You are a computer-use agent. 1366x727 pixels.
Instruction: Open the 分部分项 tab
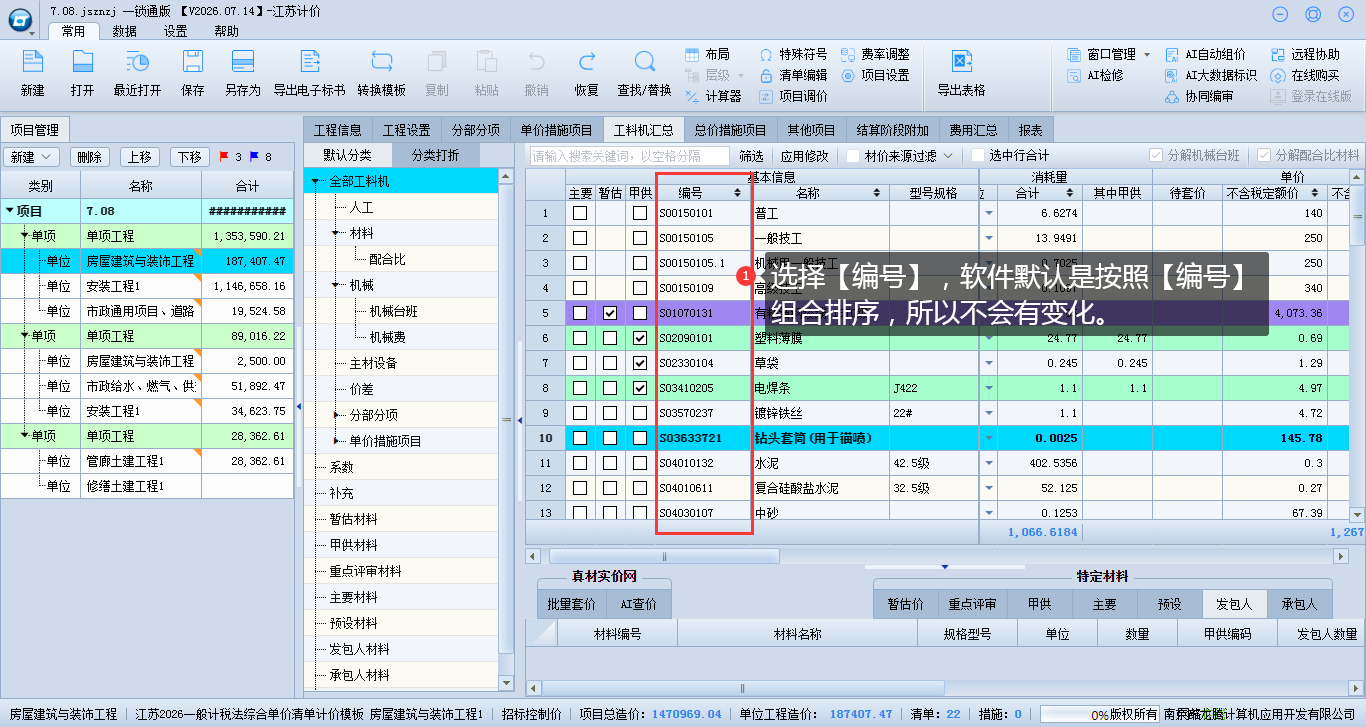tap(476, 130)
